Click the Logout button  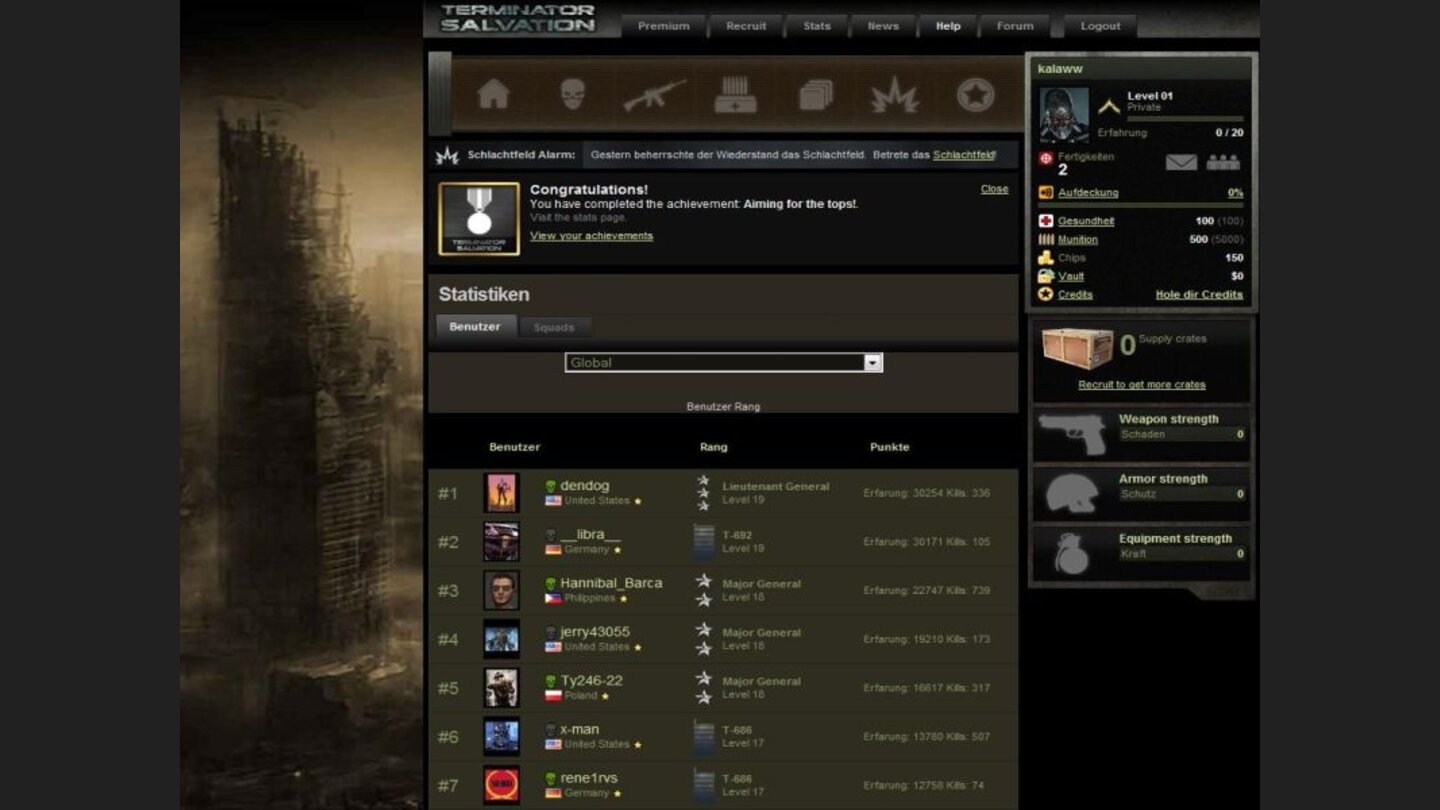coord(1100,26)
